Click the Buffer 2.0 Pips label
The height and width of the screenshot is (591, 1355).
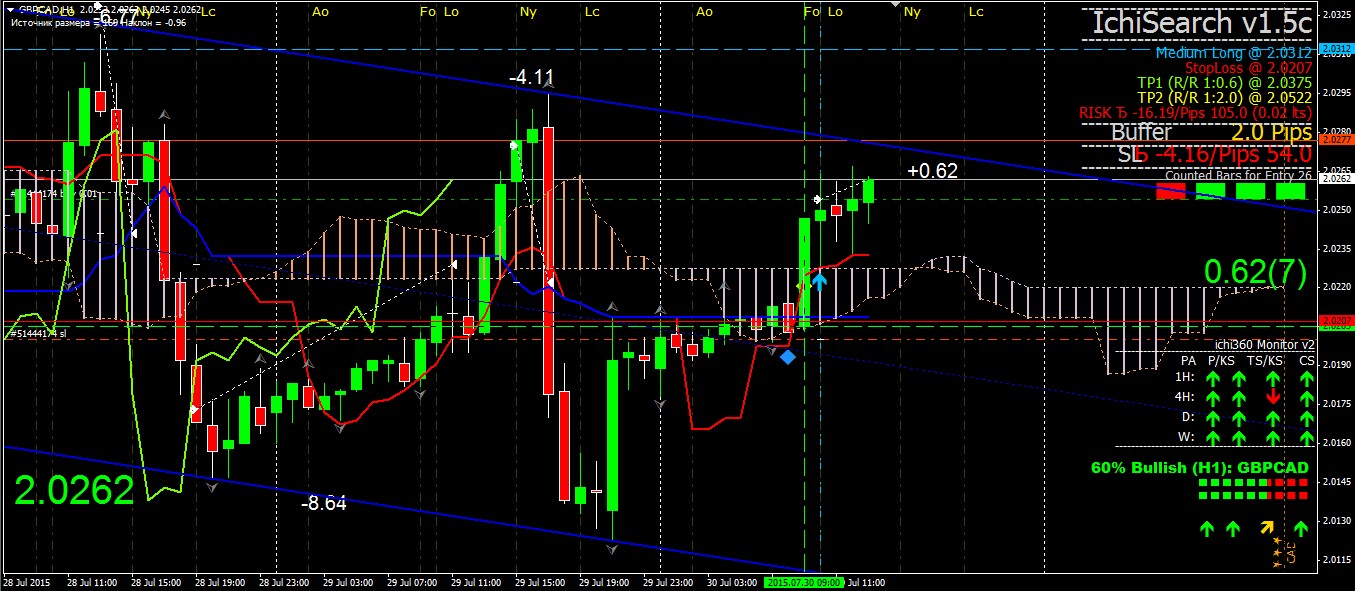[x=1212, y=132]
